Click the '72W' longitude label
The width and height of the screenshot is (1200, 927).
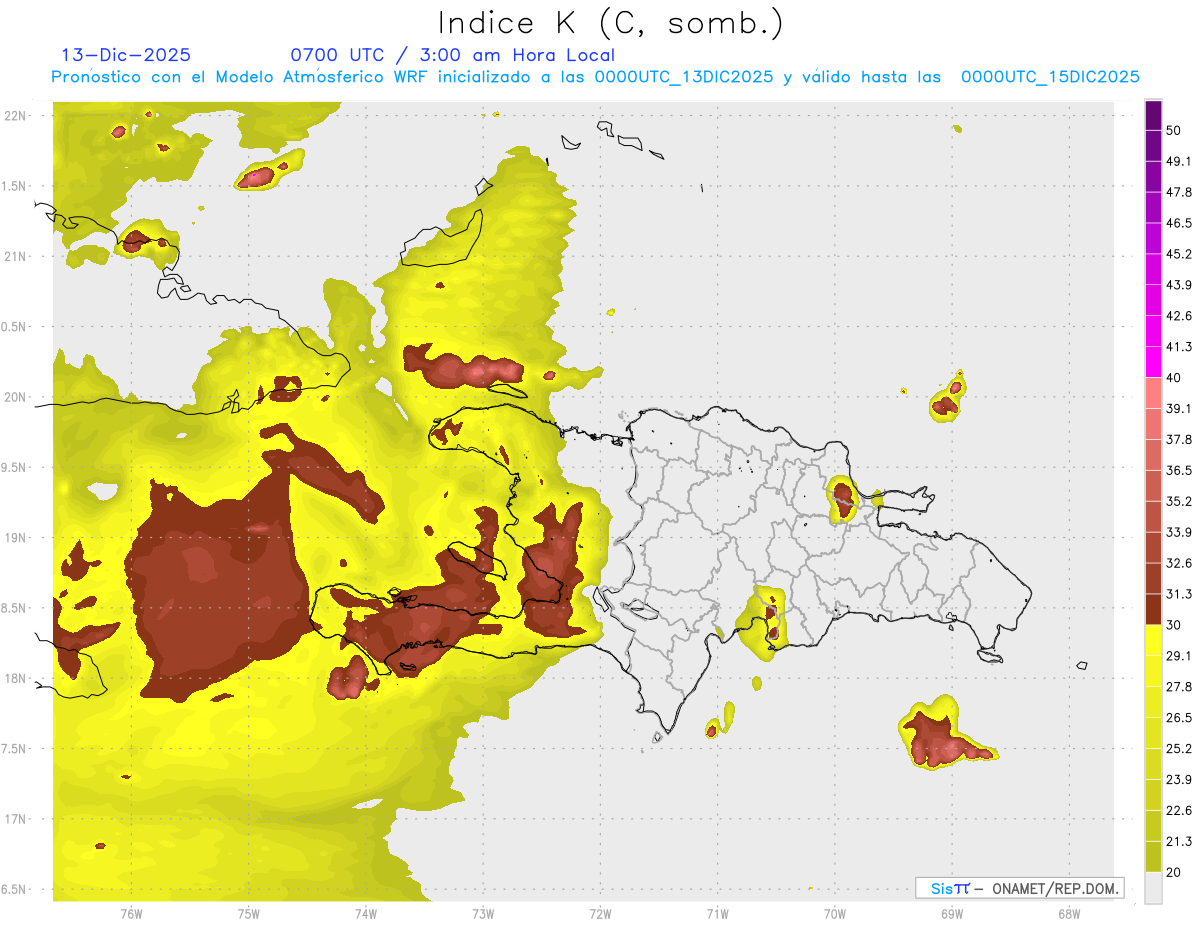click(600, 914)
